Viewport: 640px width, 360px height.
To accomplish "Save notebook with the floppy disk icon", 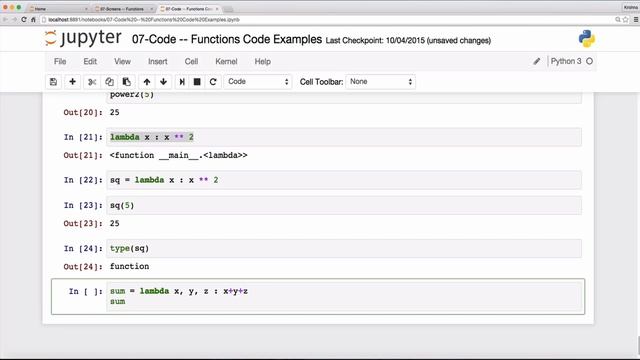I will tap(53, 82).
